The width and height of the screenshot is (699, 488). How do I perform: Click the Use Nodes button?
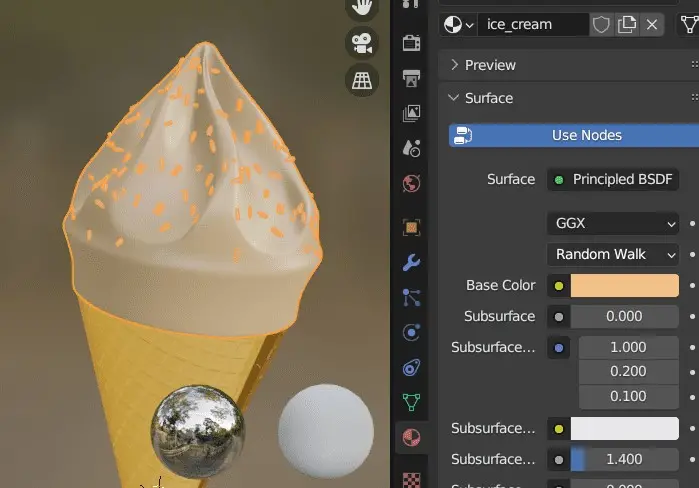pyautogui.click(x=574, y=135)
